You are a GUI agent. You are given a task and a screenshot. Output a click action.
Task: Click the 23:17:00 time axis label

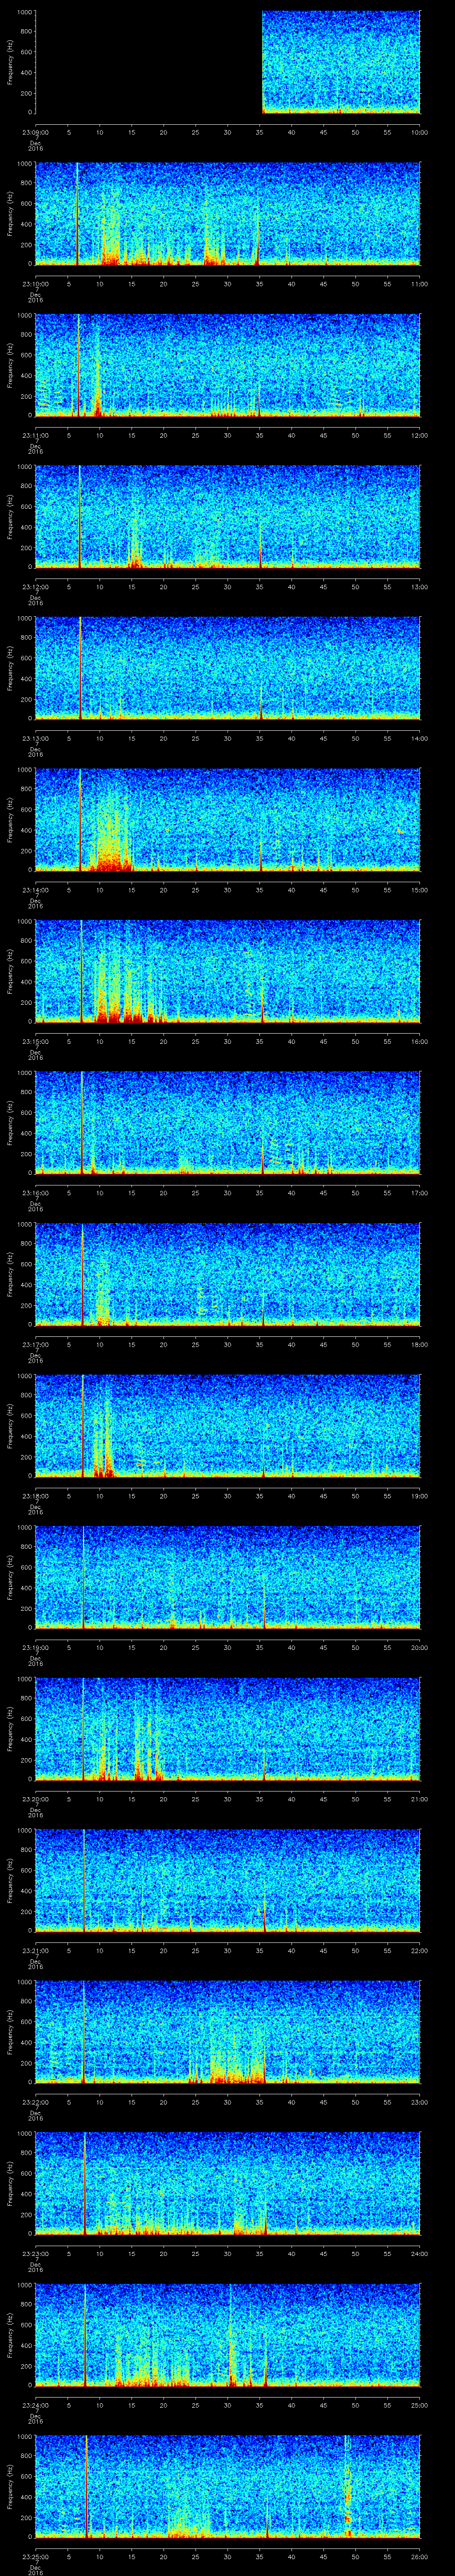point(36,1344)
